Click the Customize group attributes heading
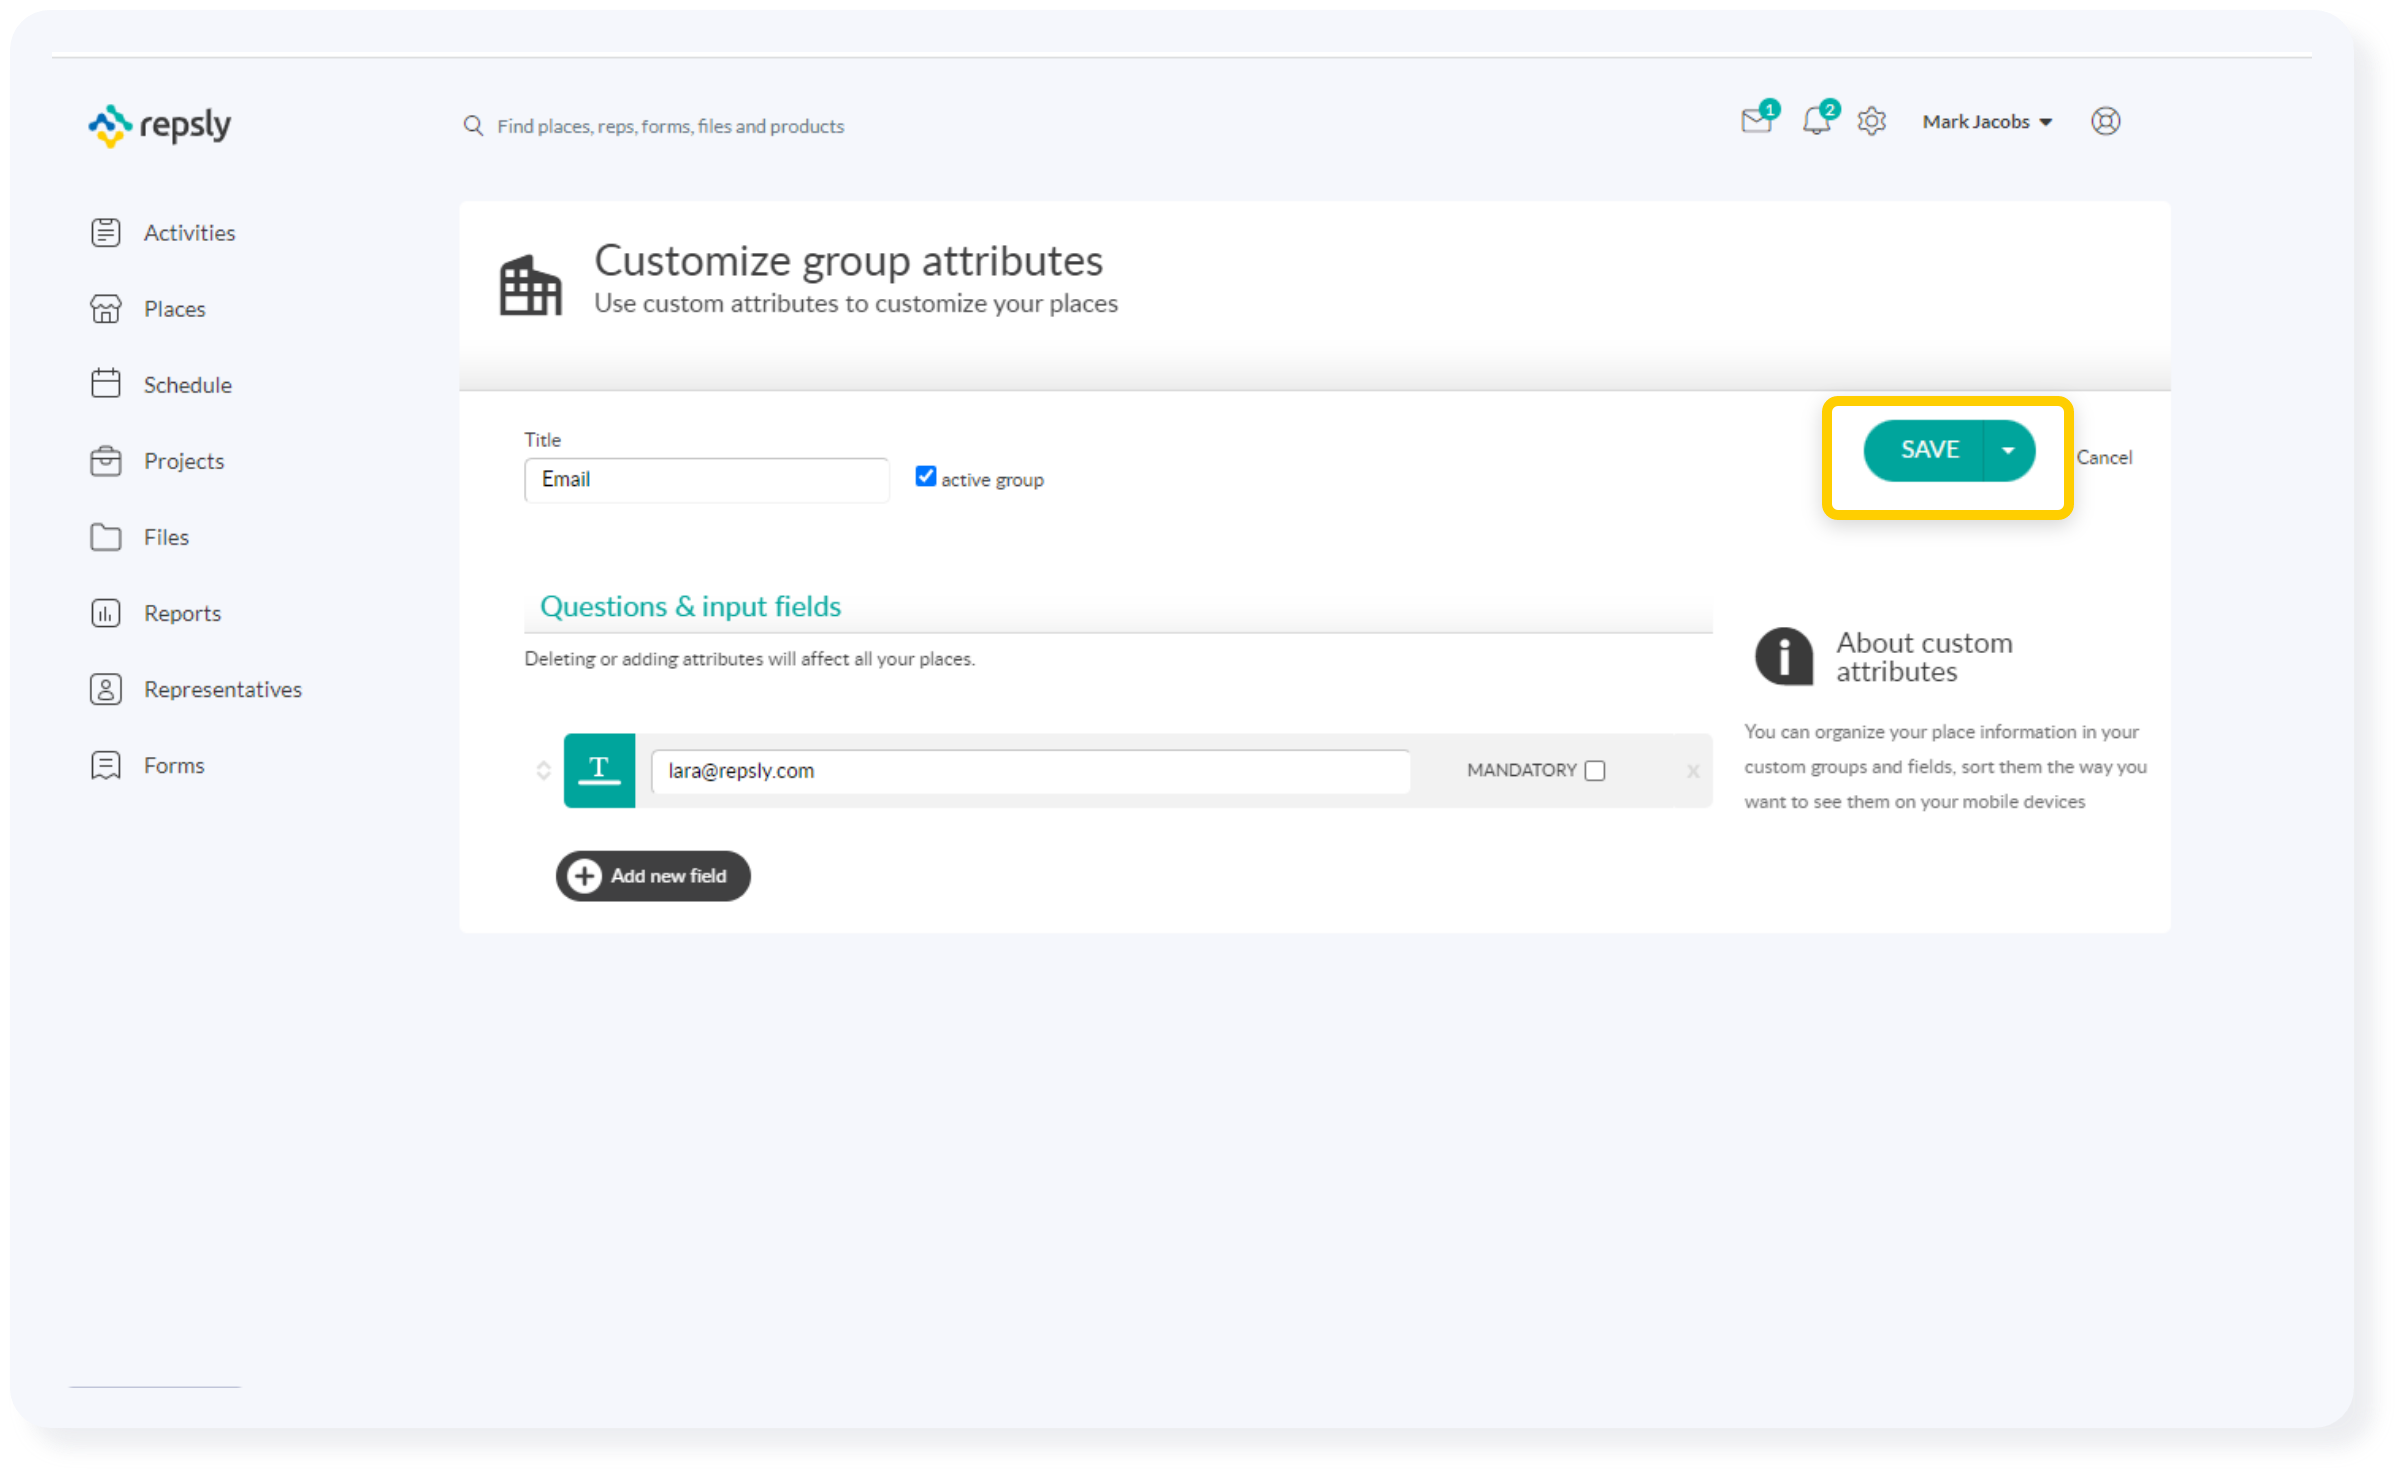Viewport: 2404px width, 1478px height. coord(848,260)
